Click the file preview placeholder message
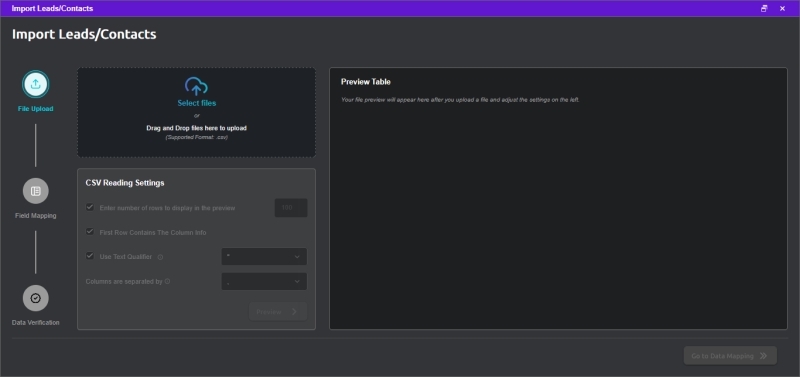800x377 pixels. 460,100
